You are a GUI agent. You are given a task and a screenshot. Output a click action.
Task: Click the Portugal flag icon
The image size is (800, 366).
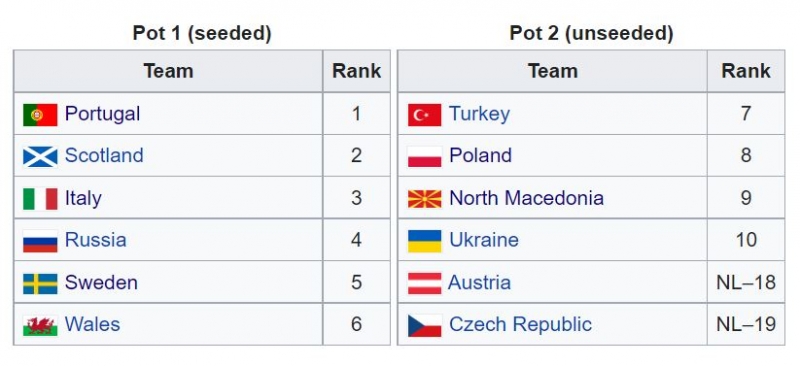pos(40,115)
